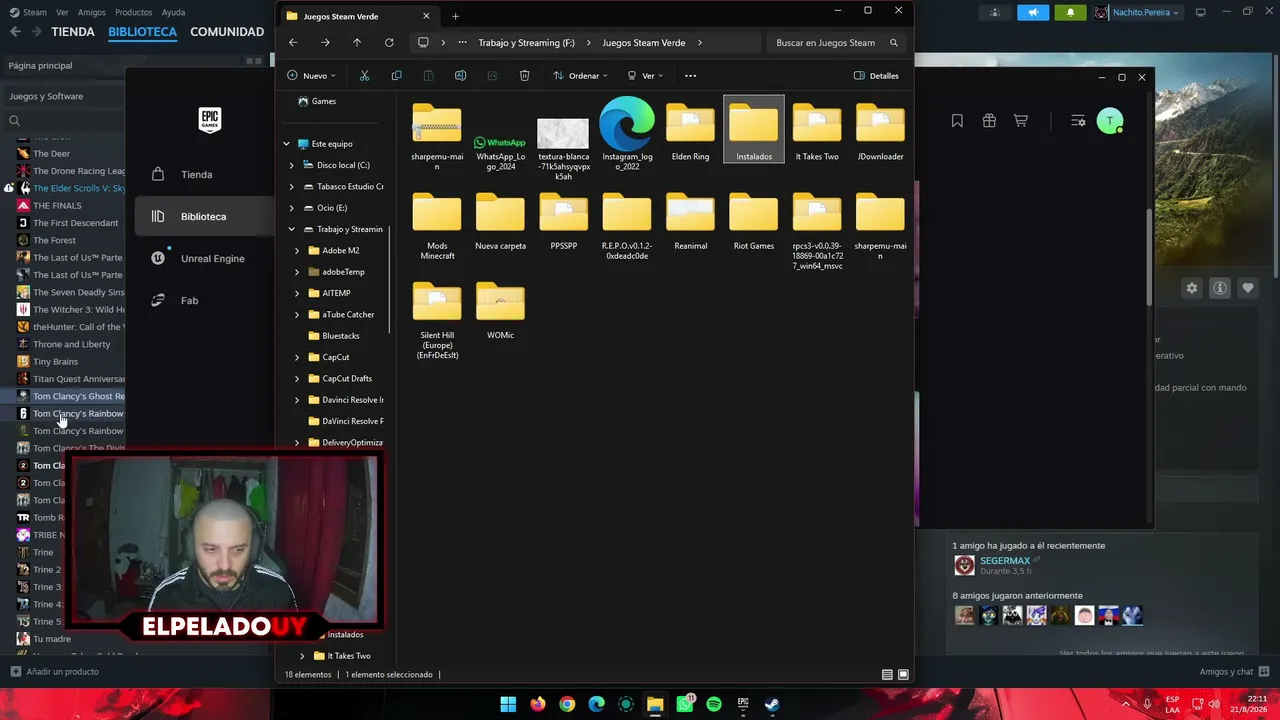Viewport: 1280px width, 720px height.
Task: Open the Epic Games wishlist bookmark icon
Action: (x=957, y=121)
